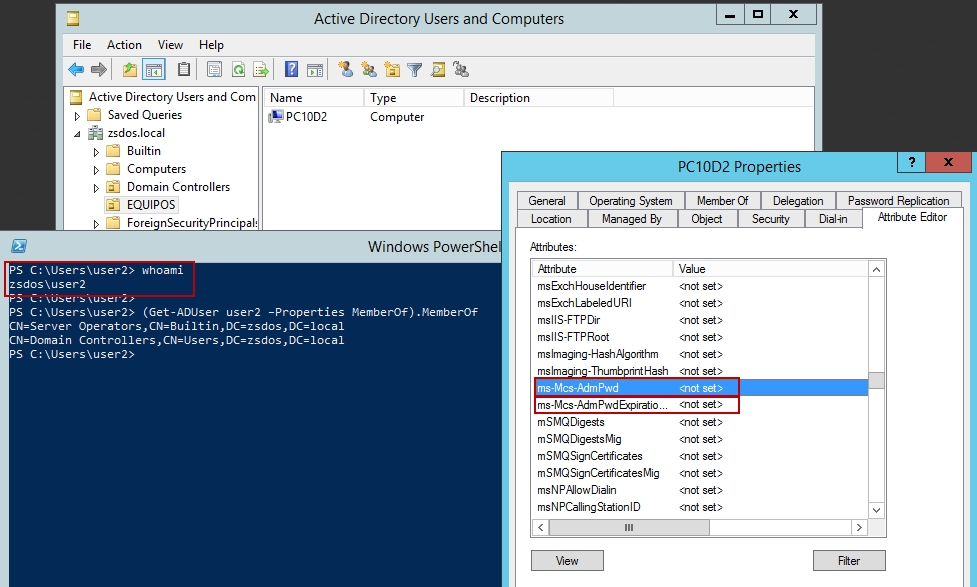Click the Create new group icon
This screenshot has width=977, height=587.
[x=369, y=69]
